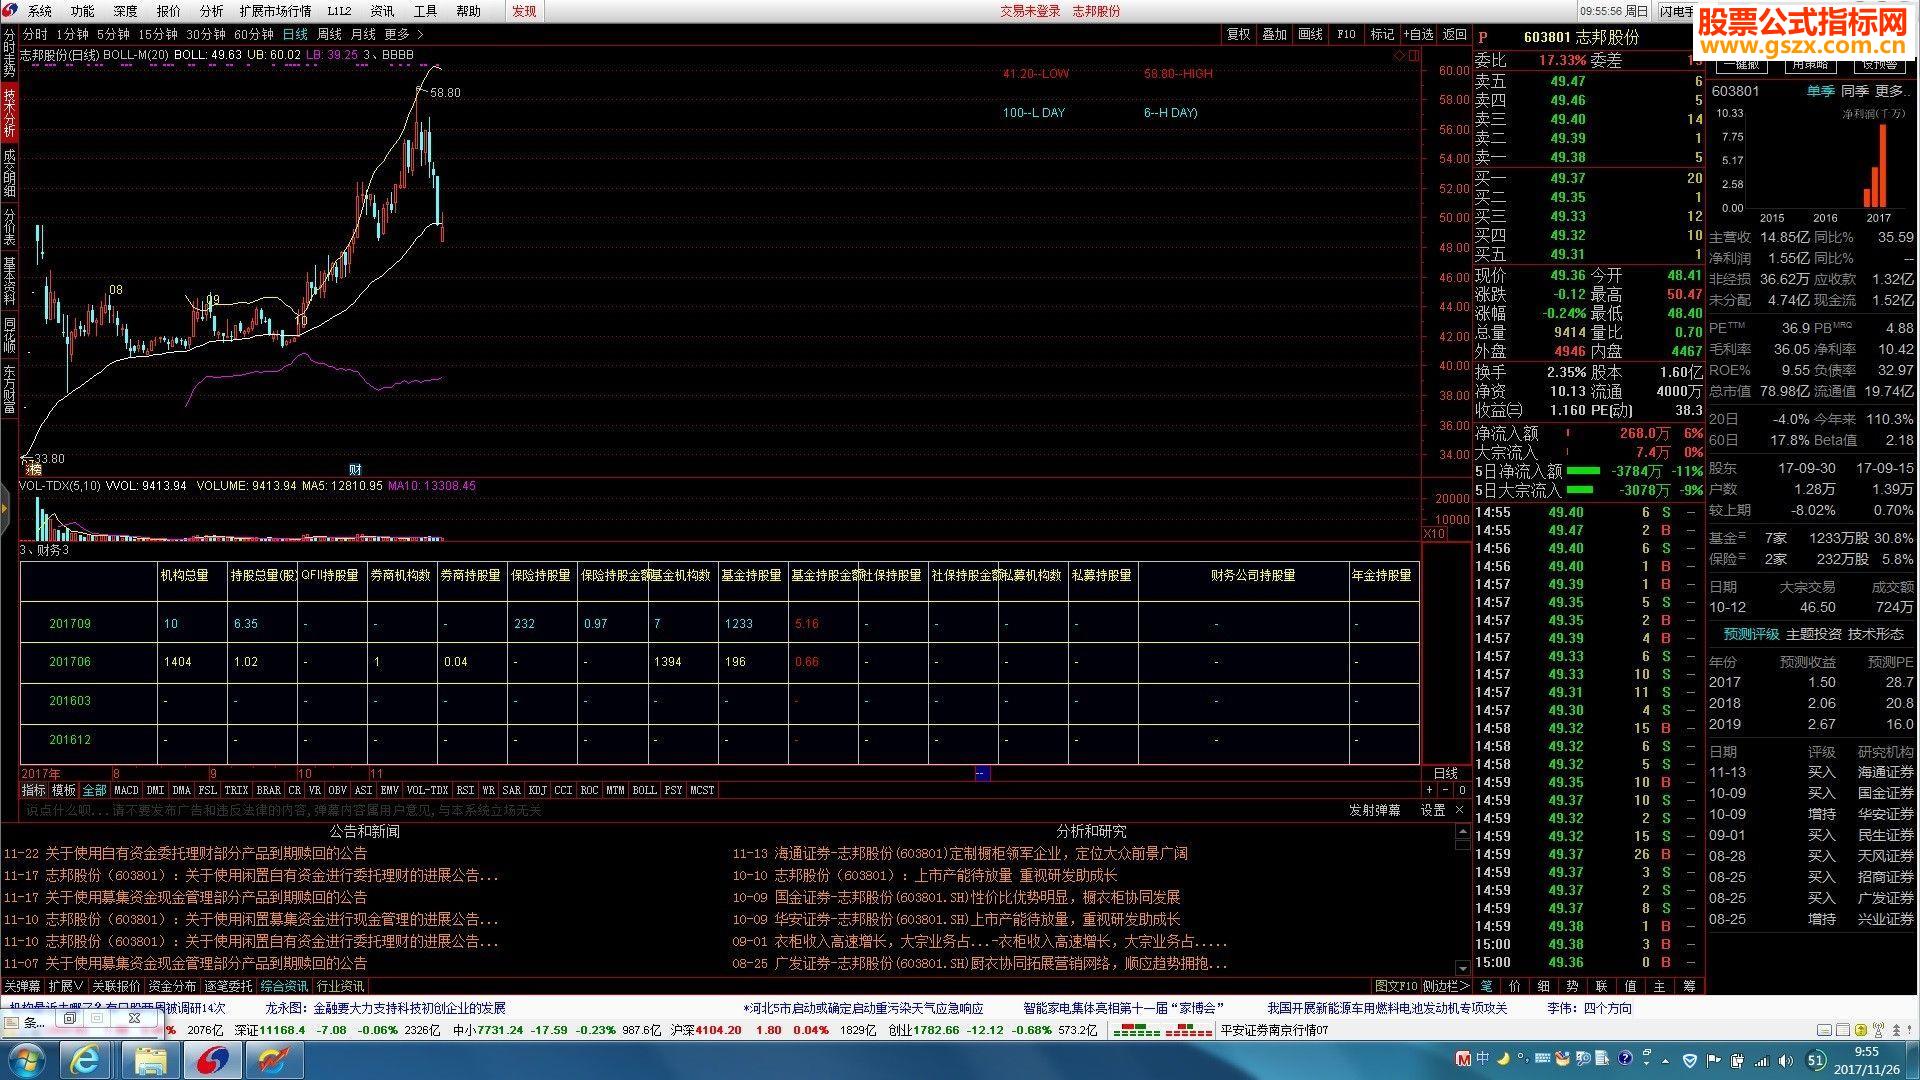1920x1080 pixels.
Task: Click 设置 next to barrage
Action: click(x=1432, y=810)
